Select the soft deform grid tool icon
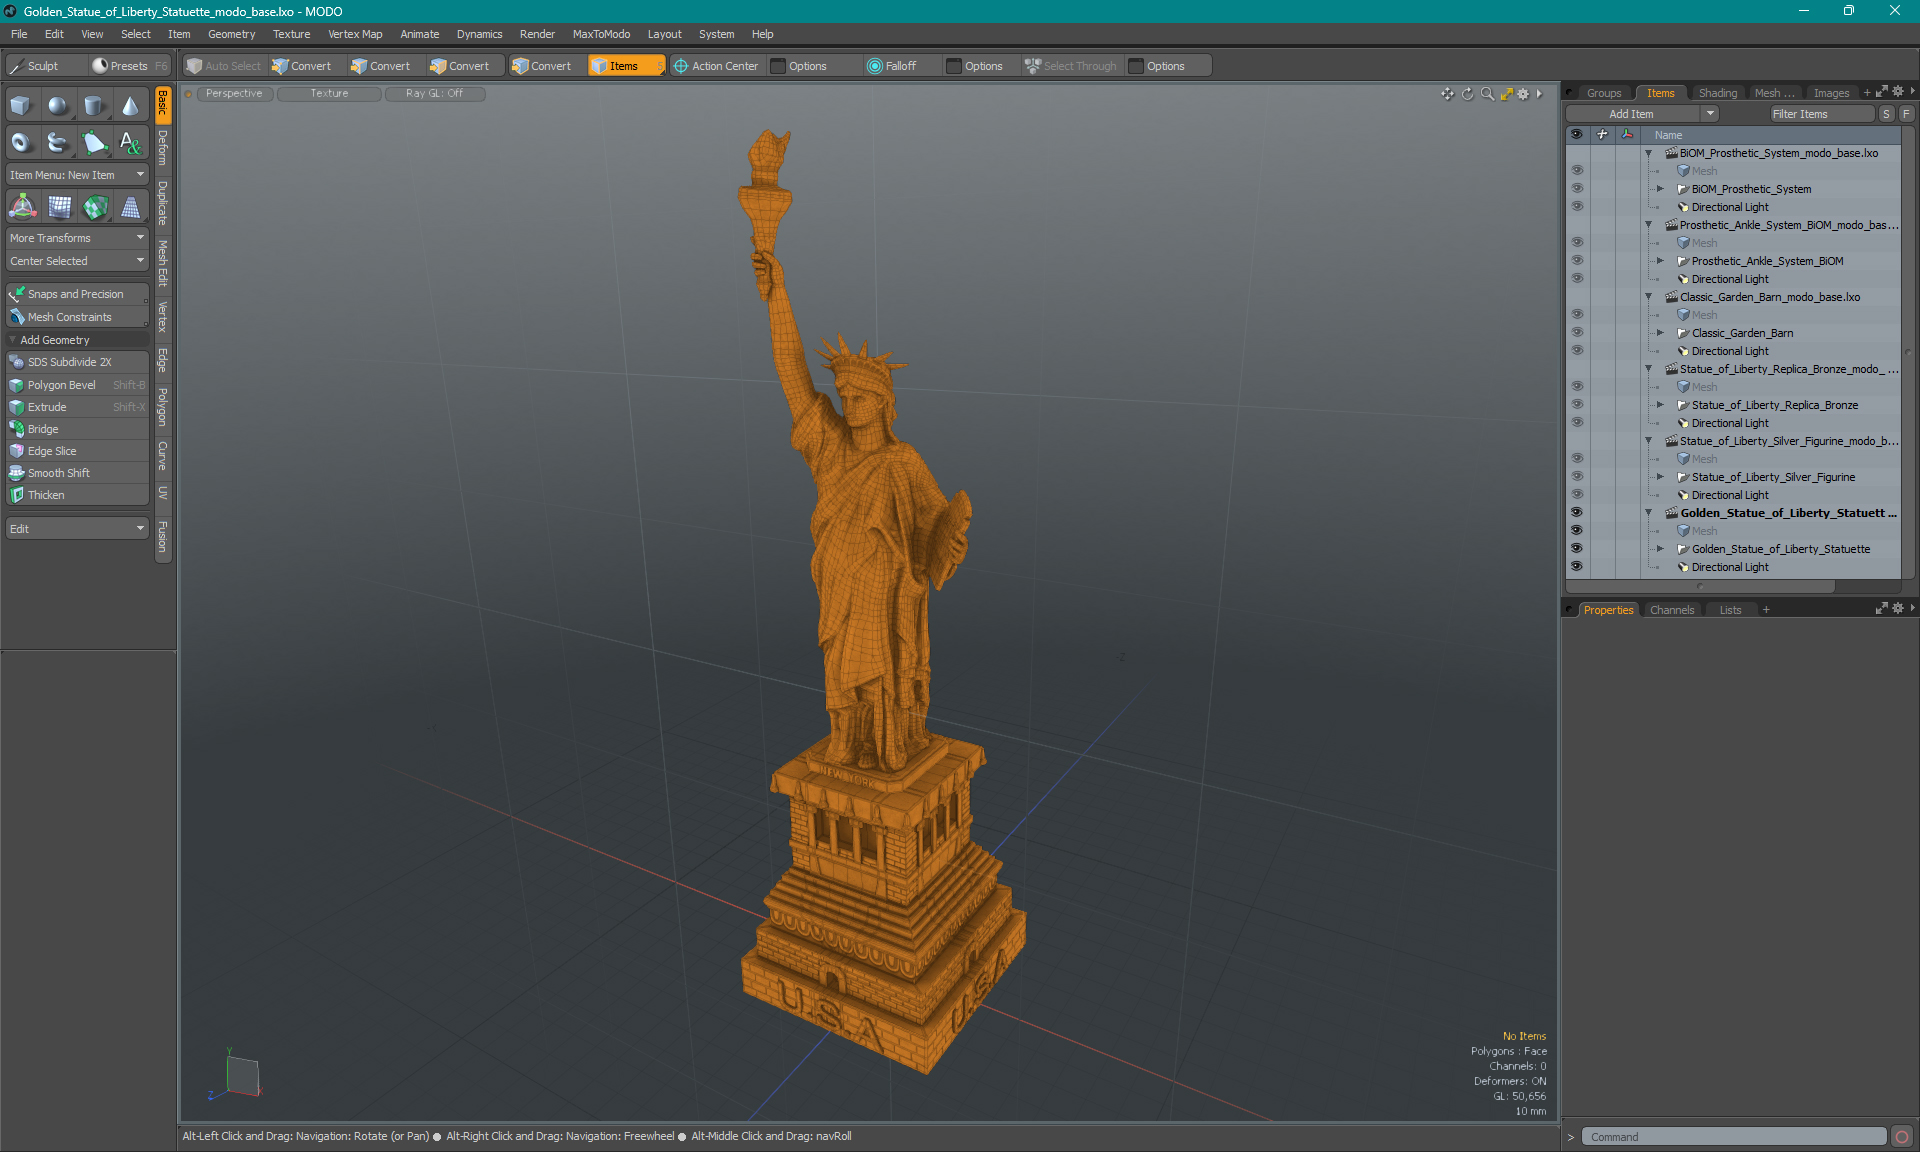 [60, 207]
